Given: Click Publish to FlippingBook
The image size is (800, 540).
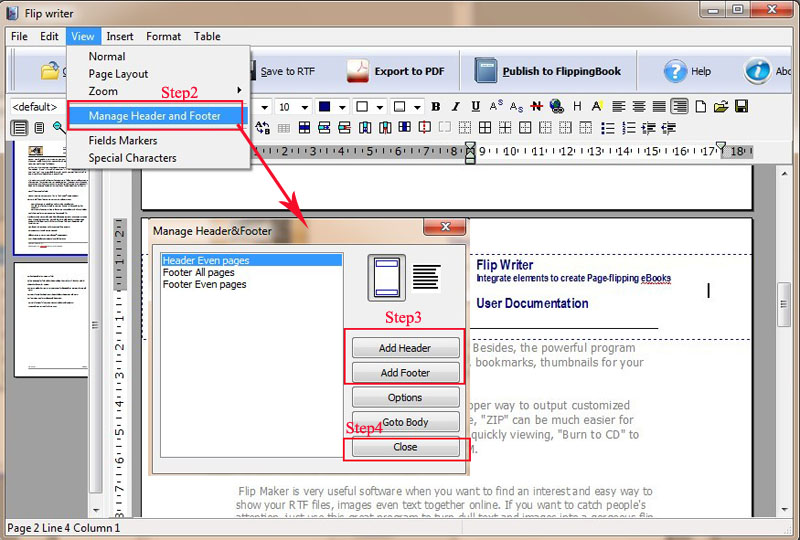Looking at the screenshot, I should 548,71.
